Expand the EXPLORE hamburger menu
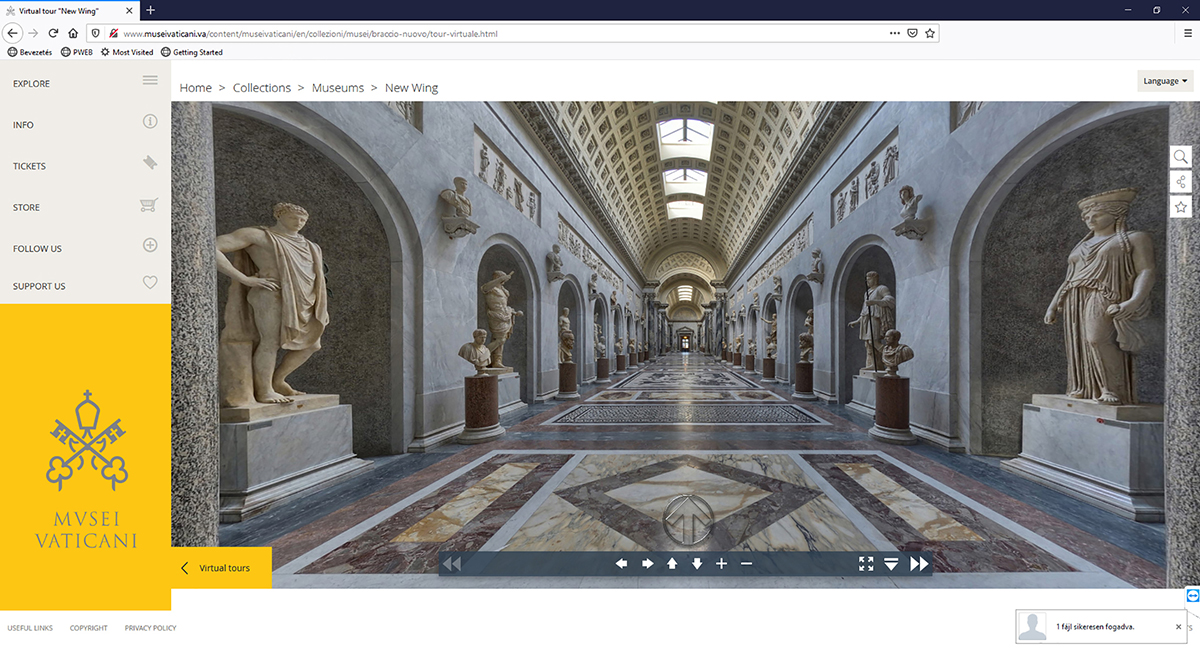The image size is (1200, 650). (150, 80)
